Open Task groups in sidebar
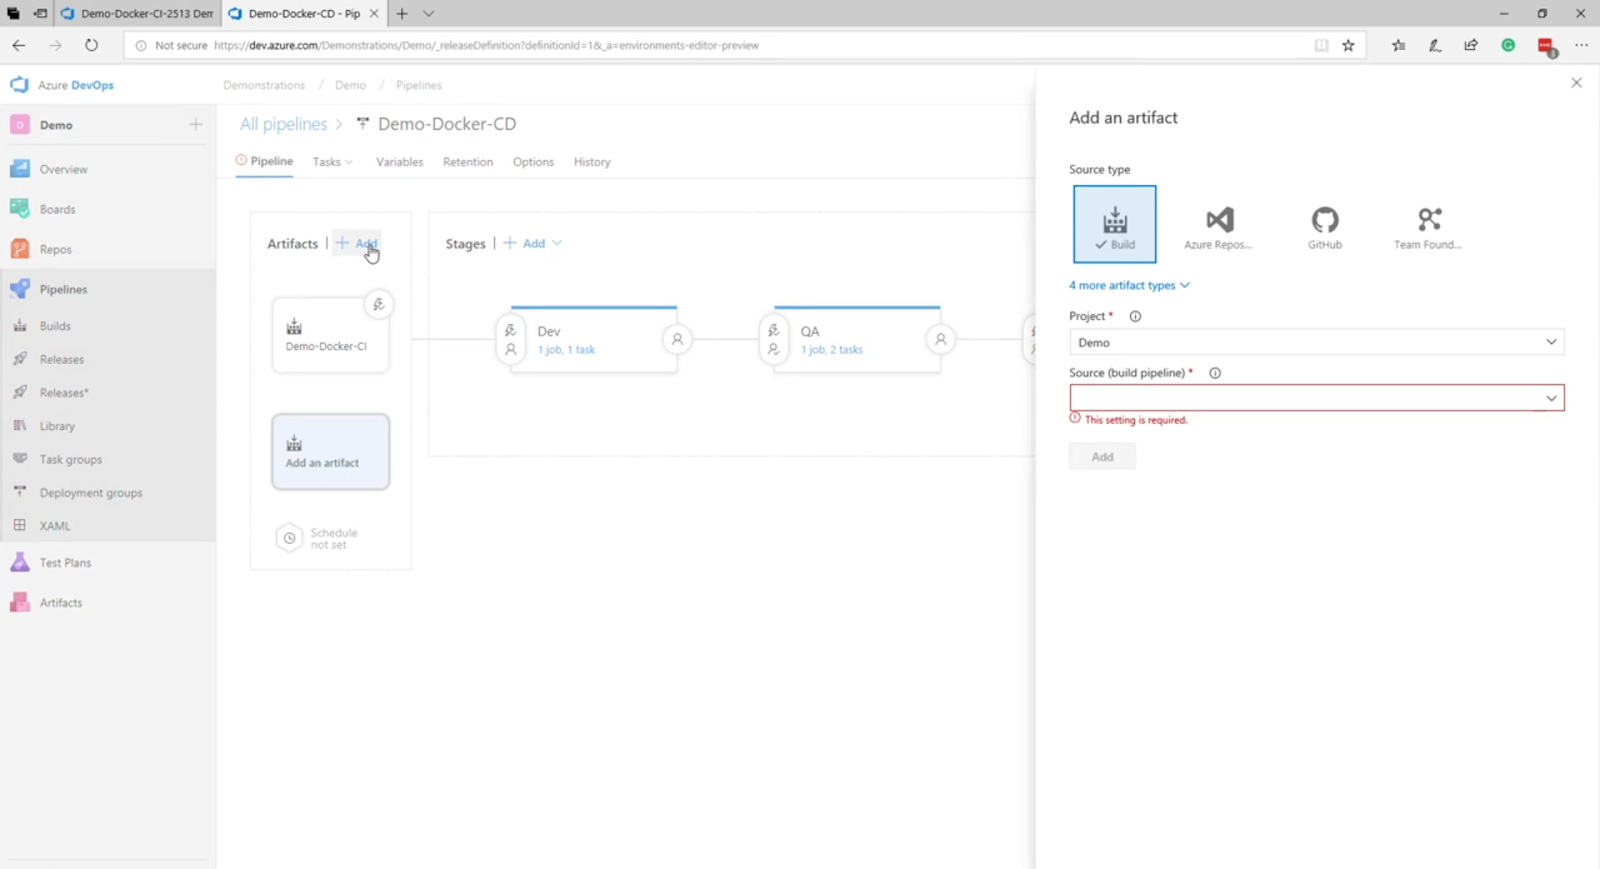 (x=108, y=459)
